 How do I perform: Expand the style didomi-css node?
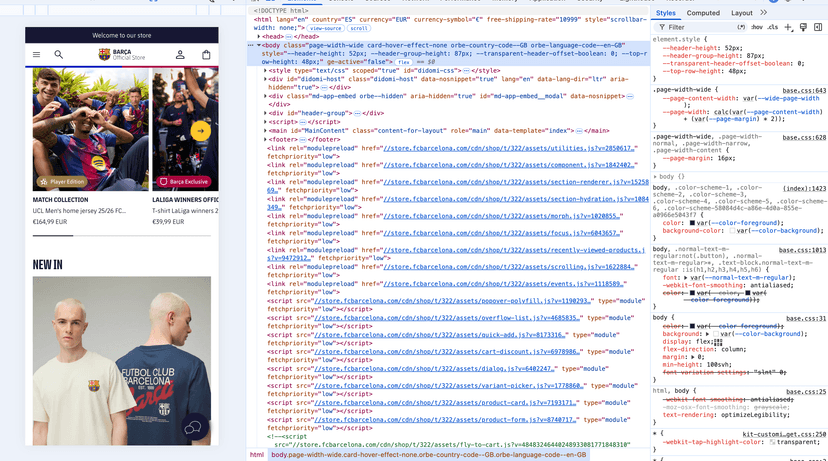pyautogui.click(x=265, y=70)
